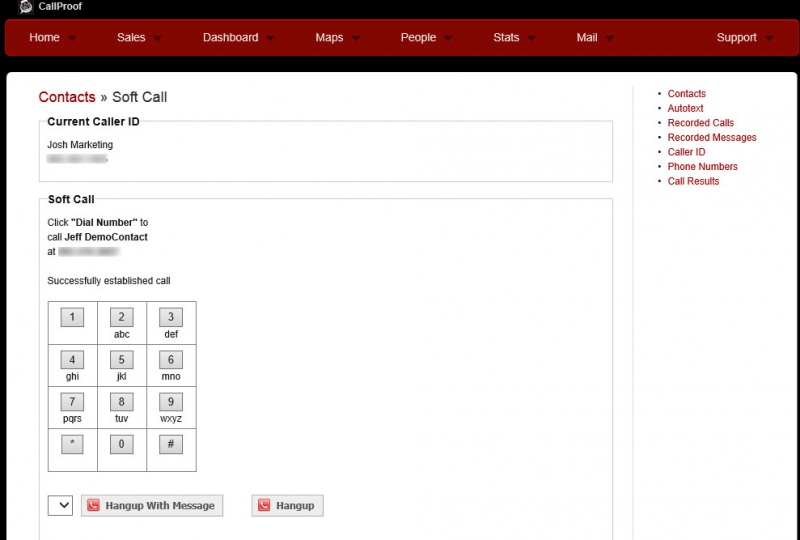
Task: Expand the Sales menu dropdown
Action: pos(158,39)
